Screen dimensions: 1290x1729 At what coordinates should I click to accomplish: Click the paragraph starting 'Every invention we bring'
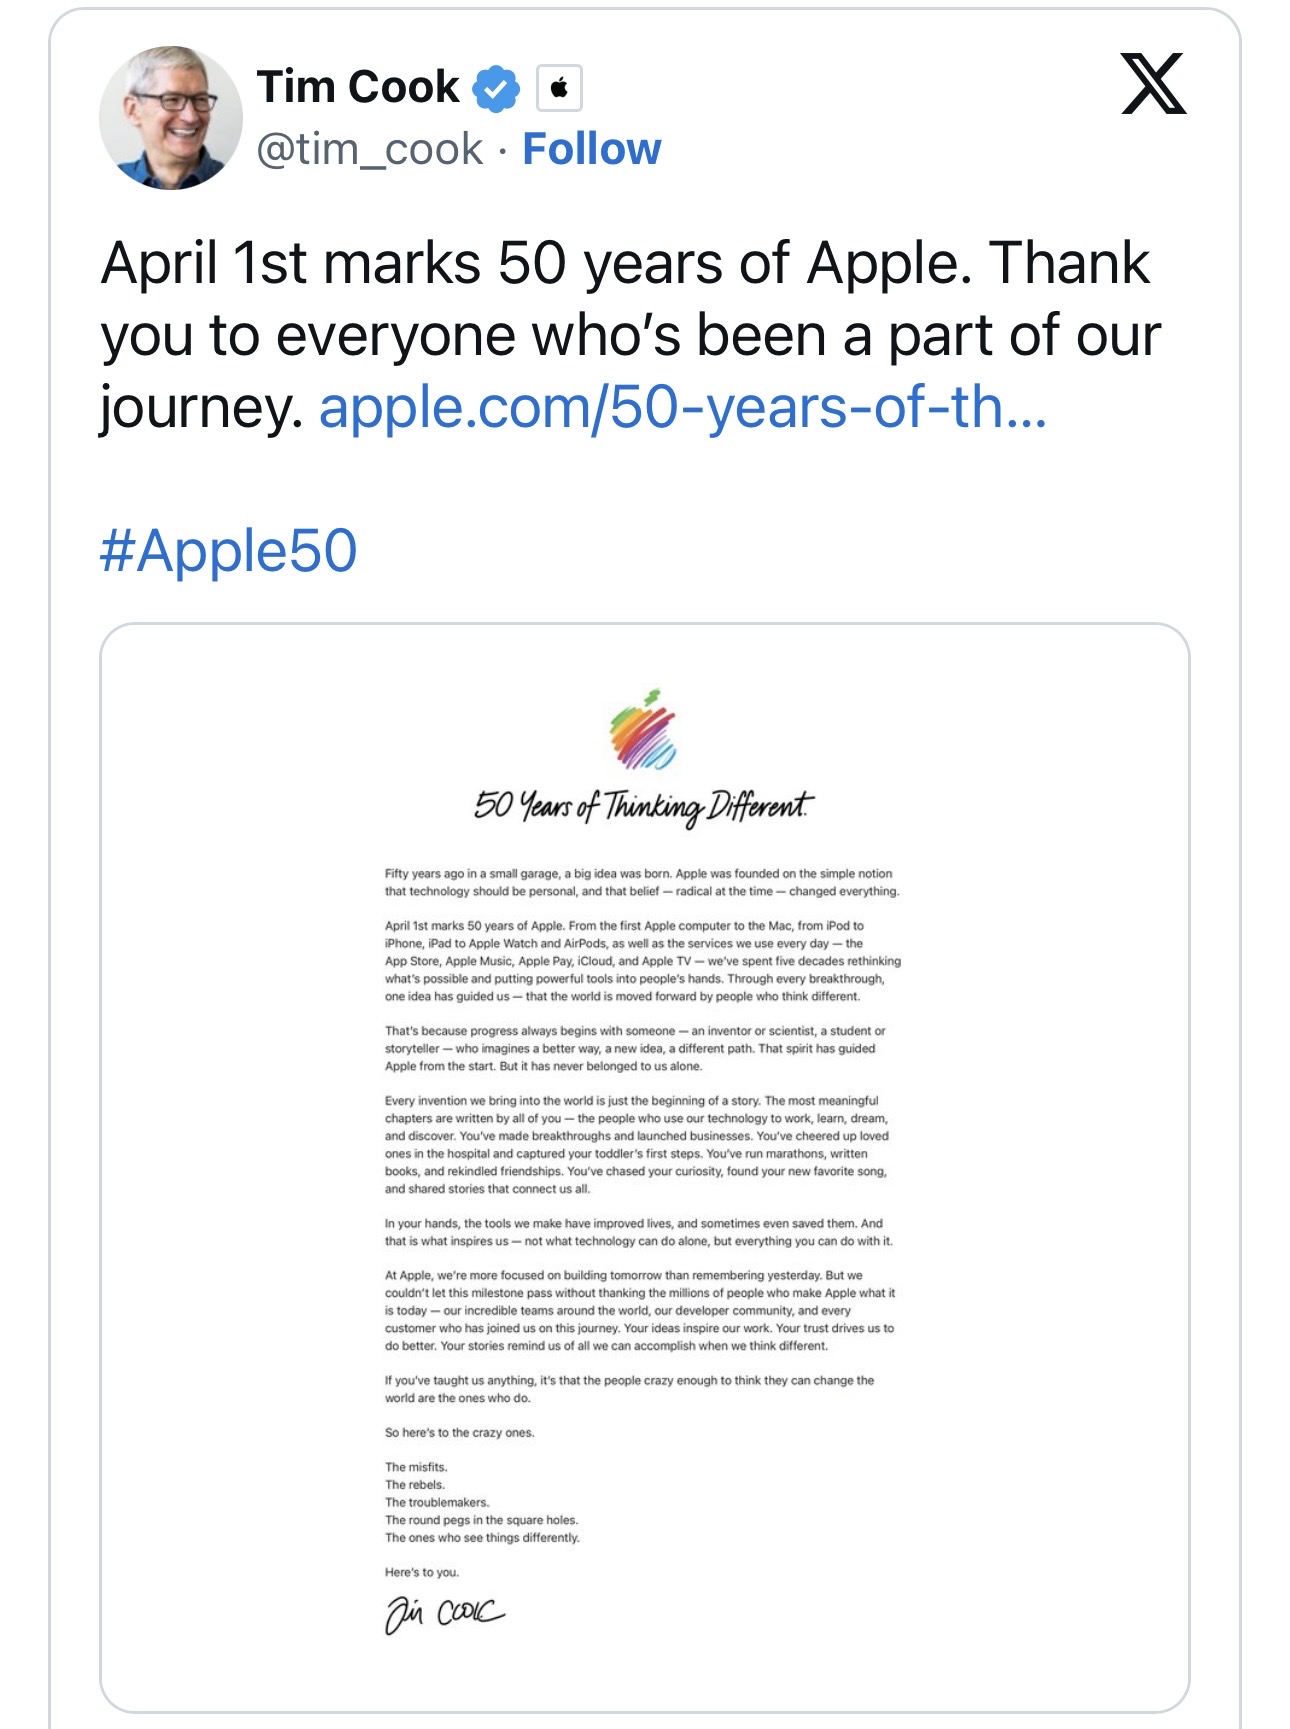[636, 1144]
